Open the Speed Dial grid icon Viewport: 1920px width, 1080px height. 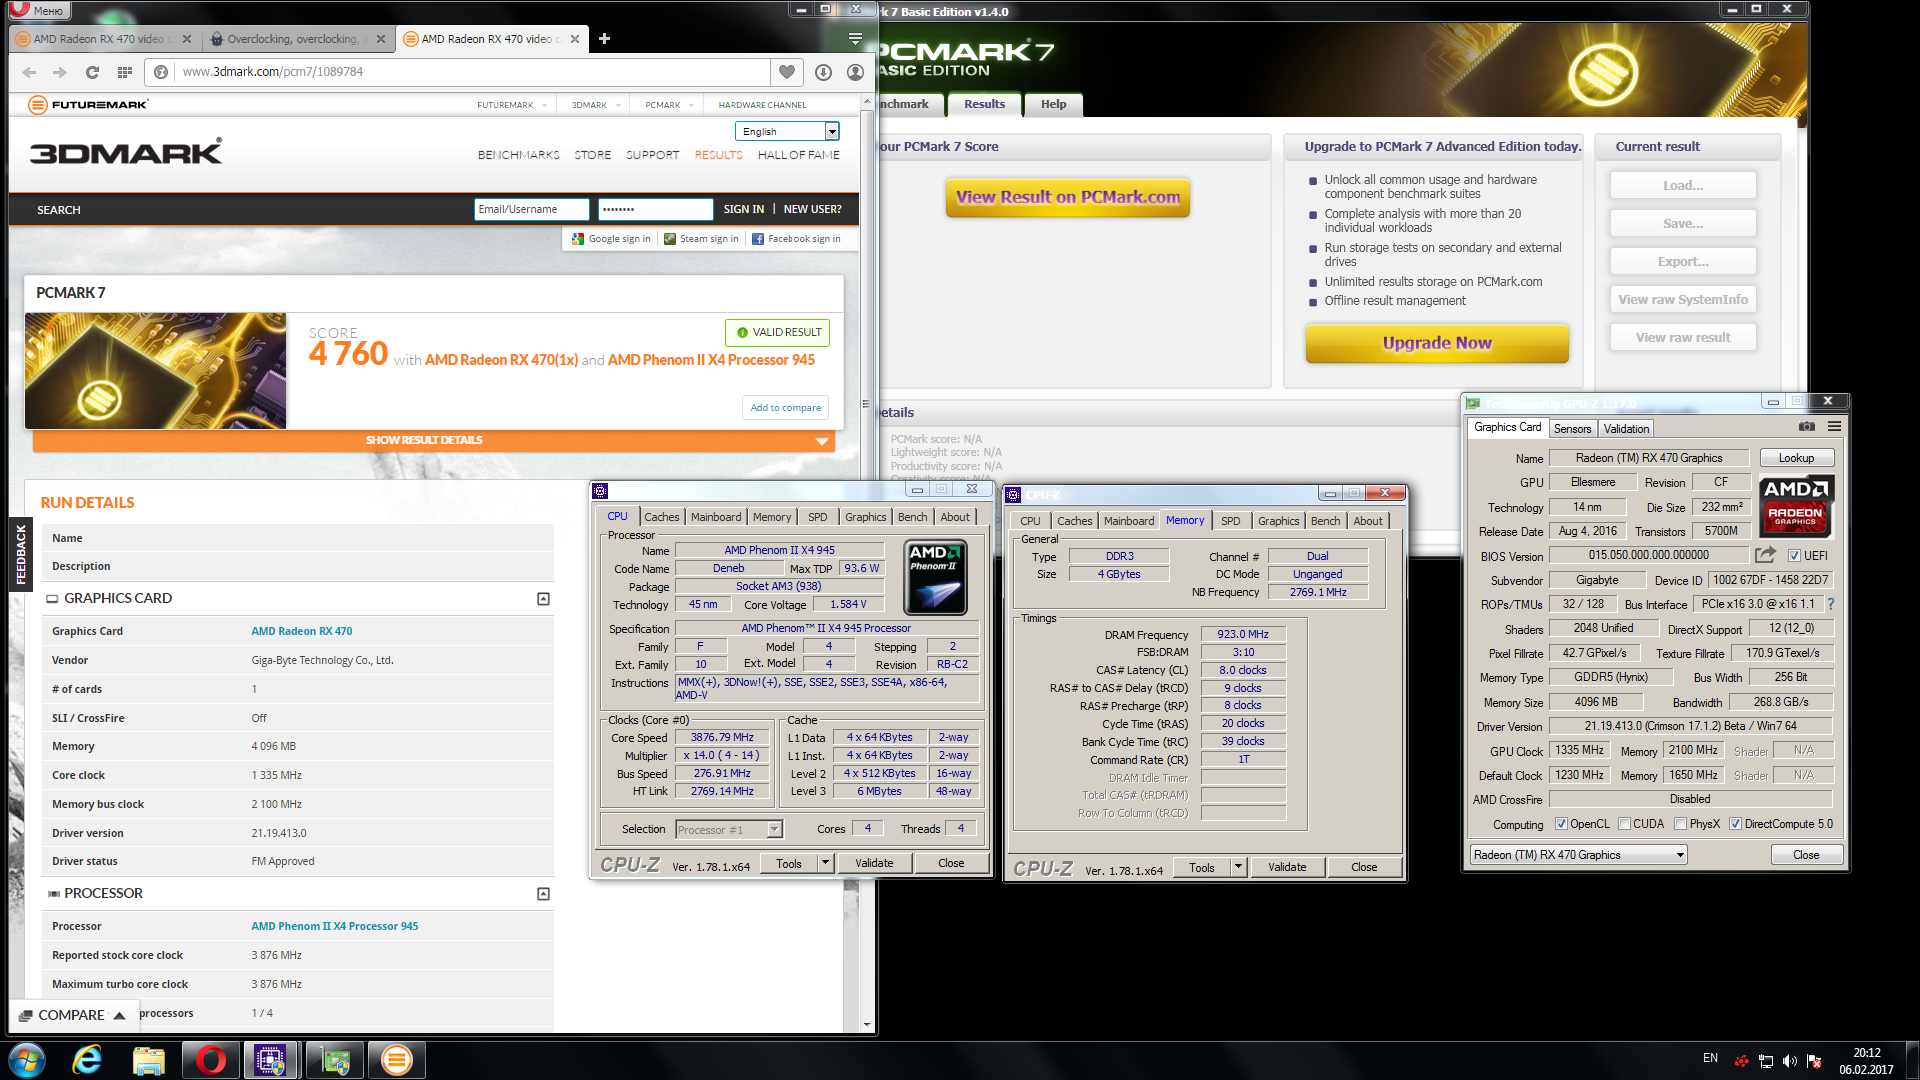pyautogui.click(x=125, y=72)
